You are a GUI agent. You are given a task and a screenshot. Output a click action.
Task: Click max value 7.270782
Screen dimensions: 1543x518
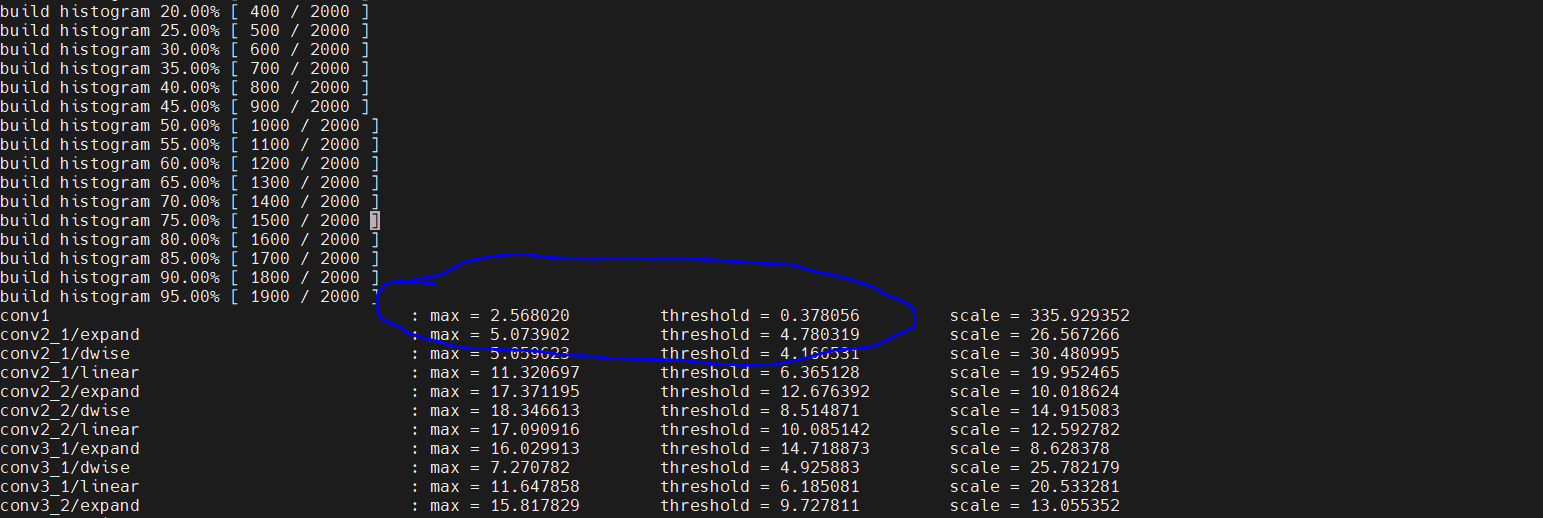point(530,467)
